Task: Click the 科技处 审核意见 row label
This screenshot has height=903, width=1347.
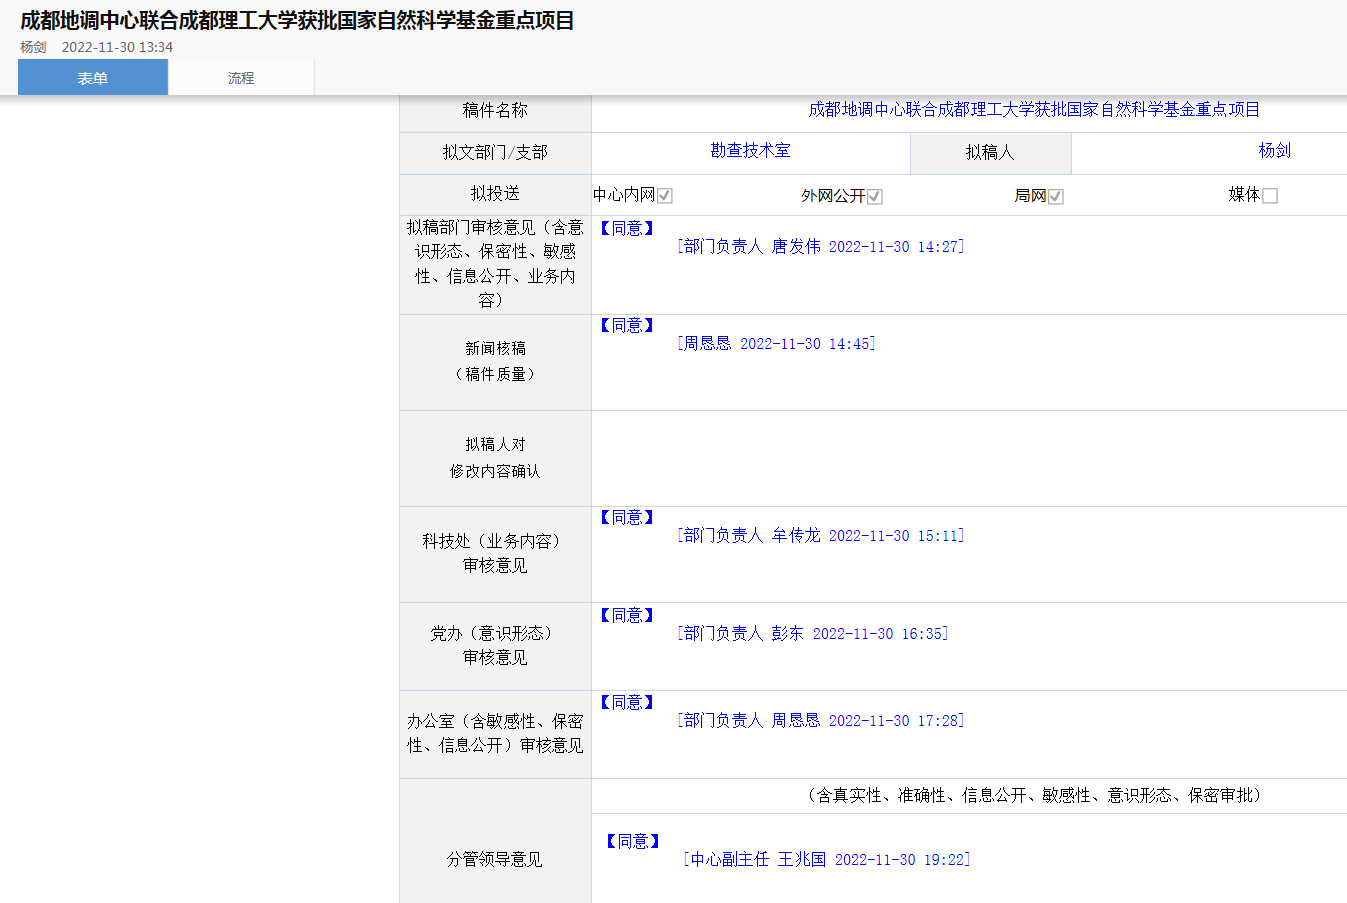Action: click(x=495, y=554)
